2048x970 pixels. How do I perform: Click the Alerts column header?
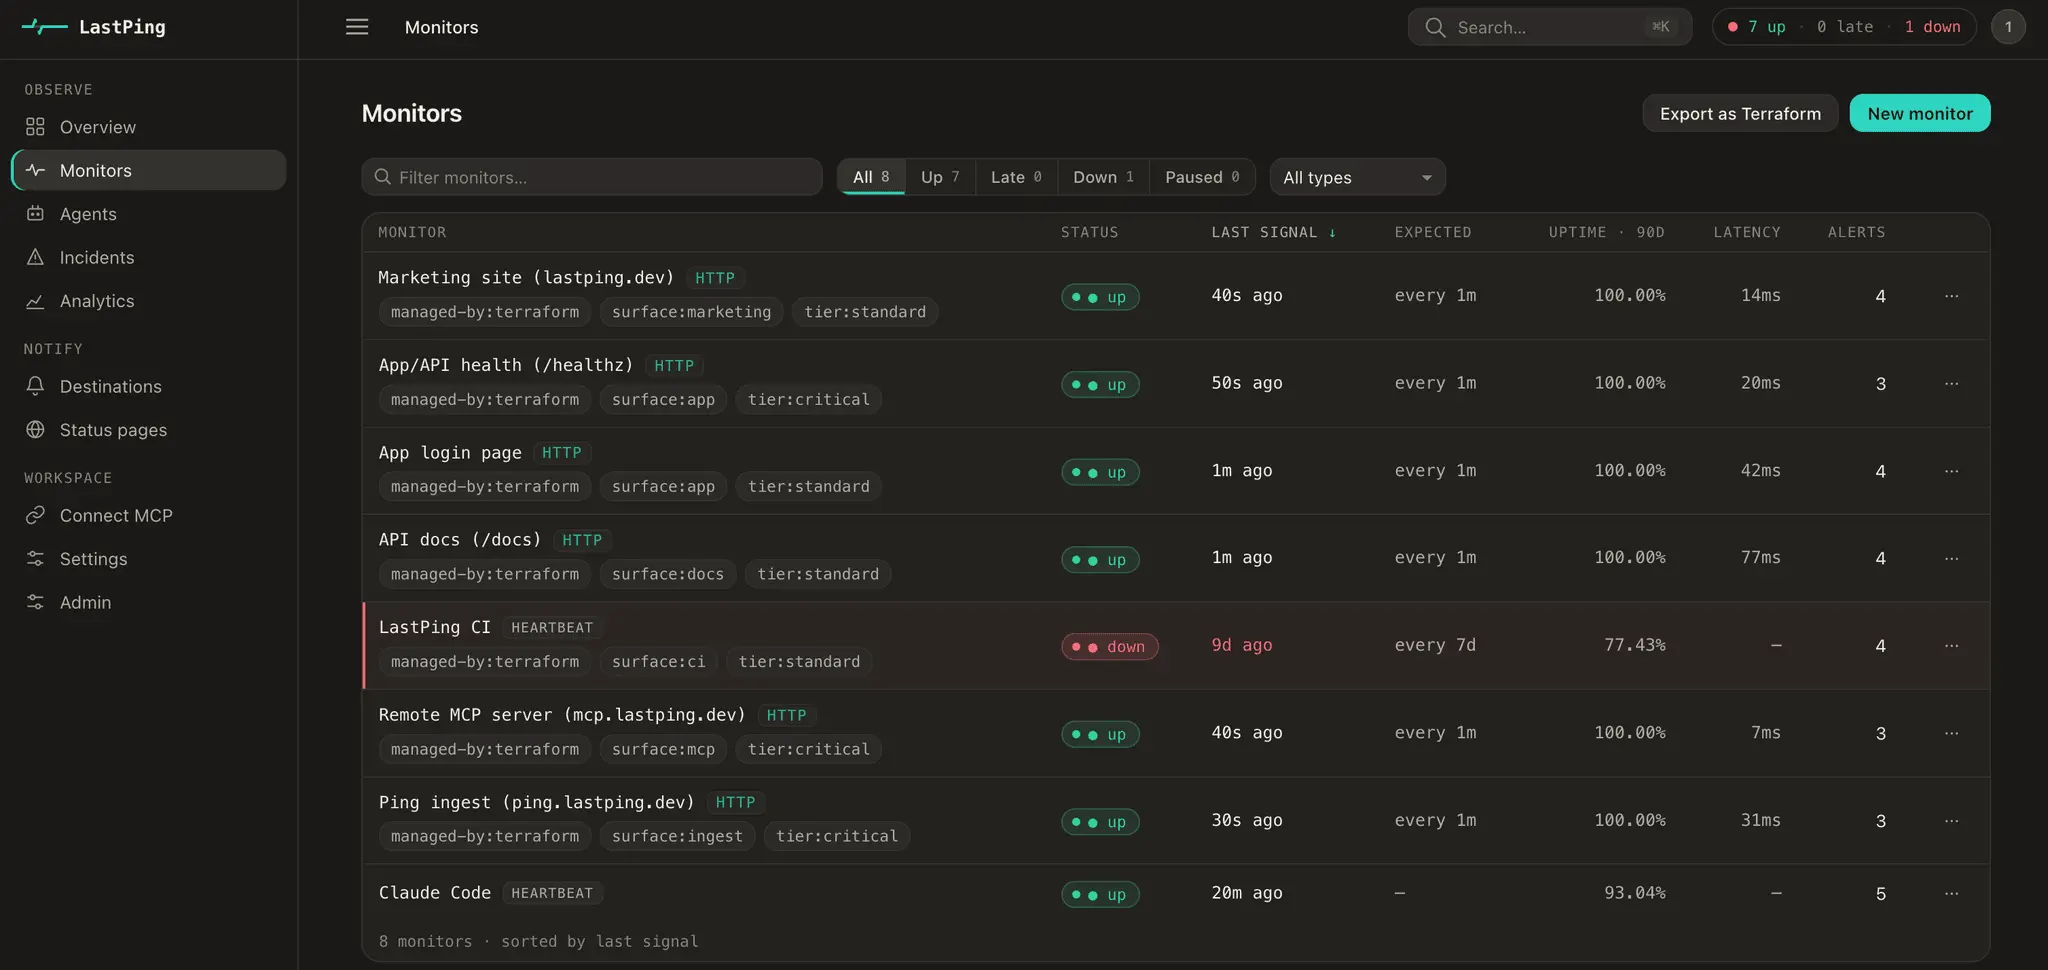[x=1857, y=232]
